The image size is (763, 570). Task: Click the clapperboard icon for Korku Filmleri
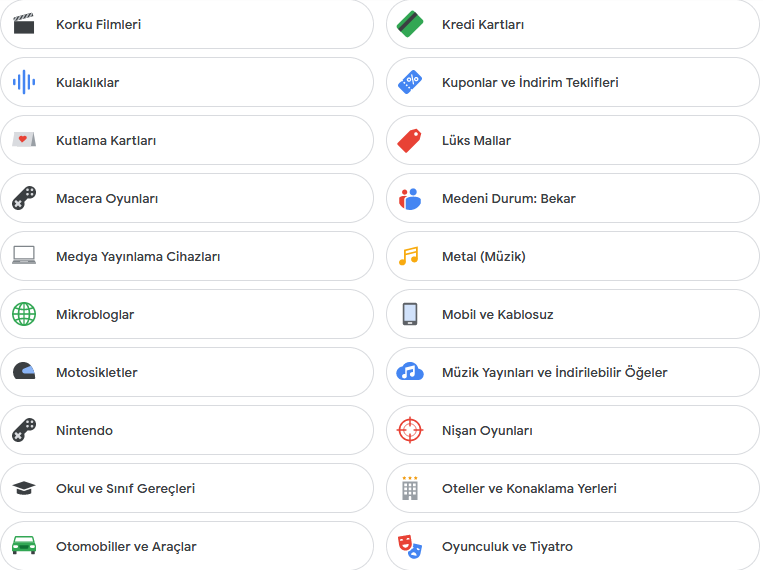[x=24, y=24]
